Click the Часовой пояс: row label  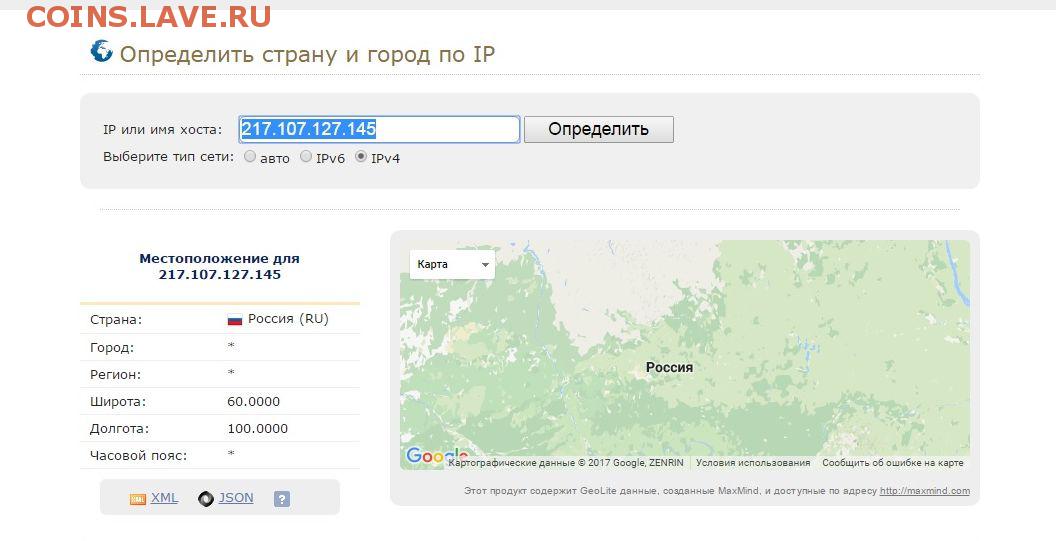tap(138, 455)
